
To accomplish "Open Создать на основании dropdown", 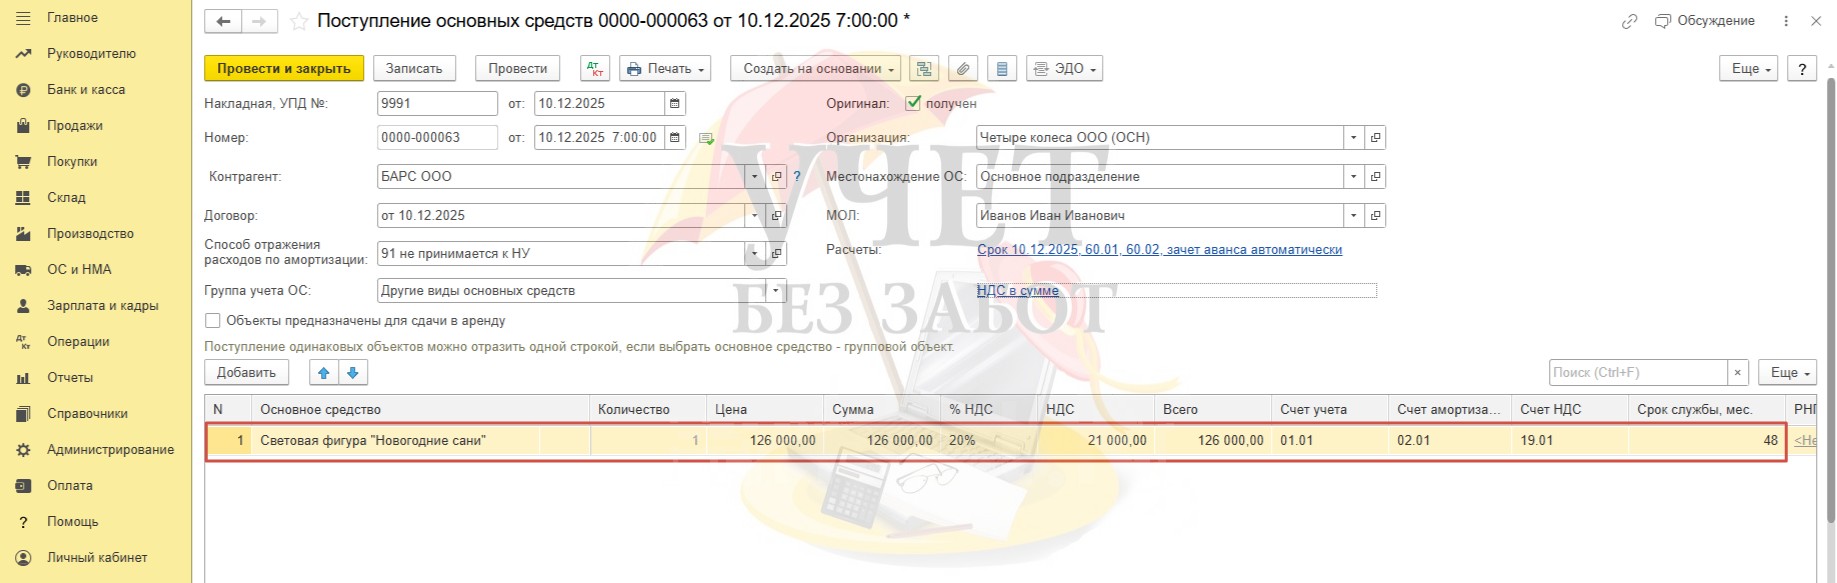I will point(815,68).
